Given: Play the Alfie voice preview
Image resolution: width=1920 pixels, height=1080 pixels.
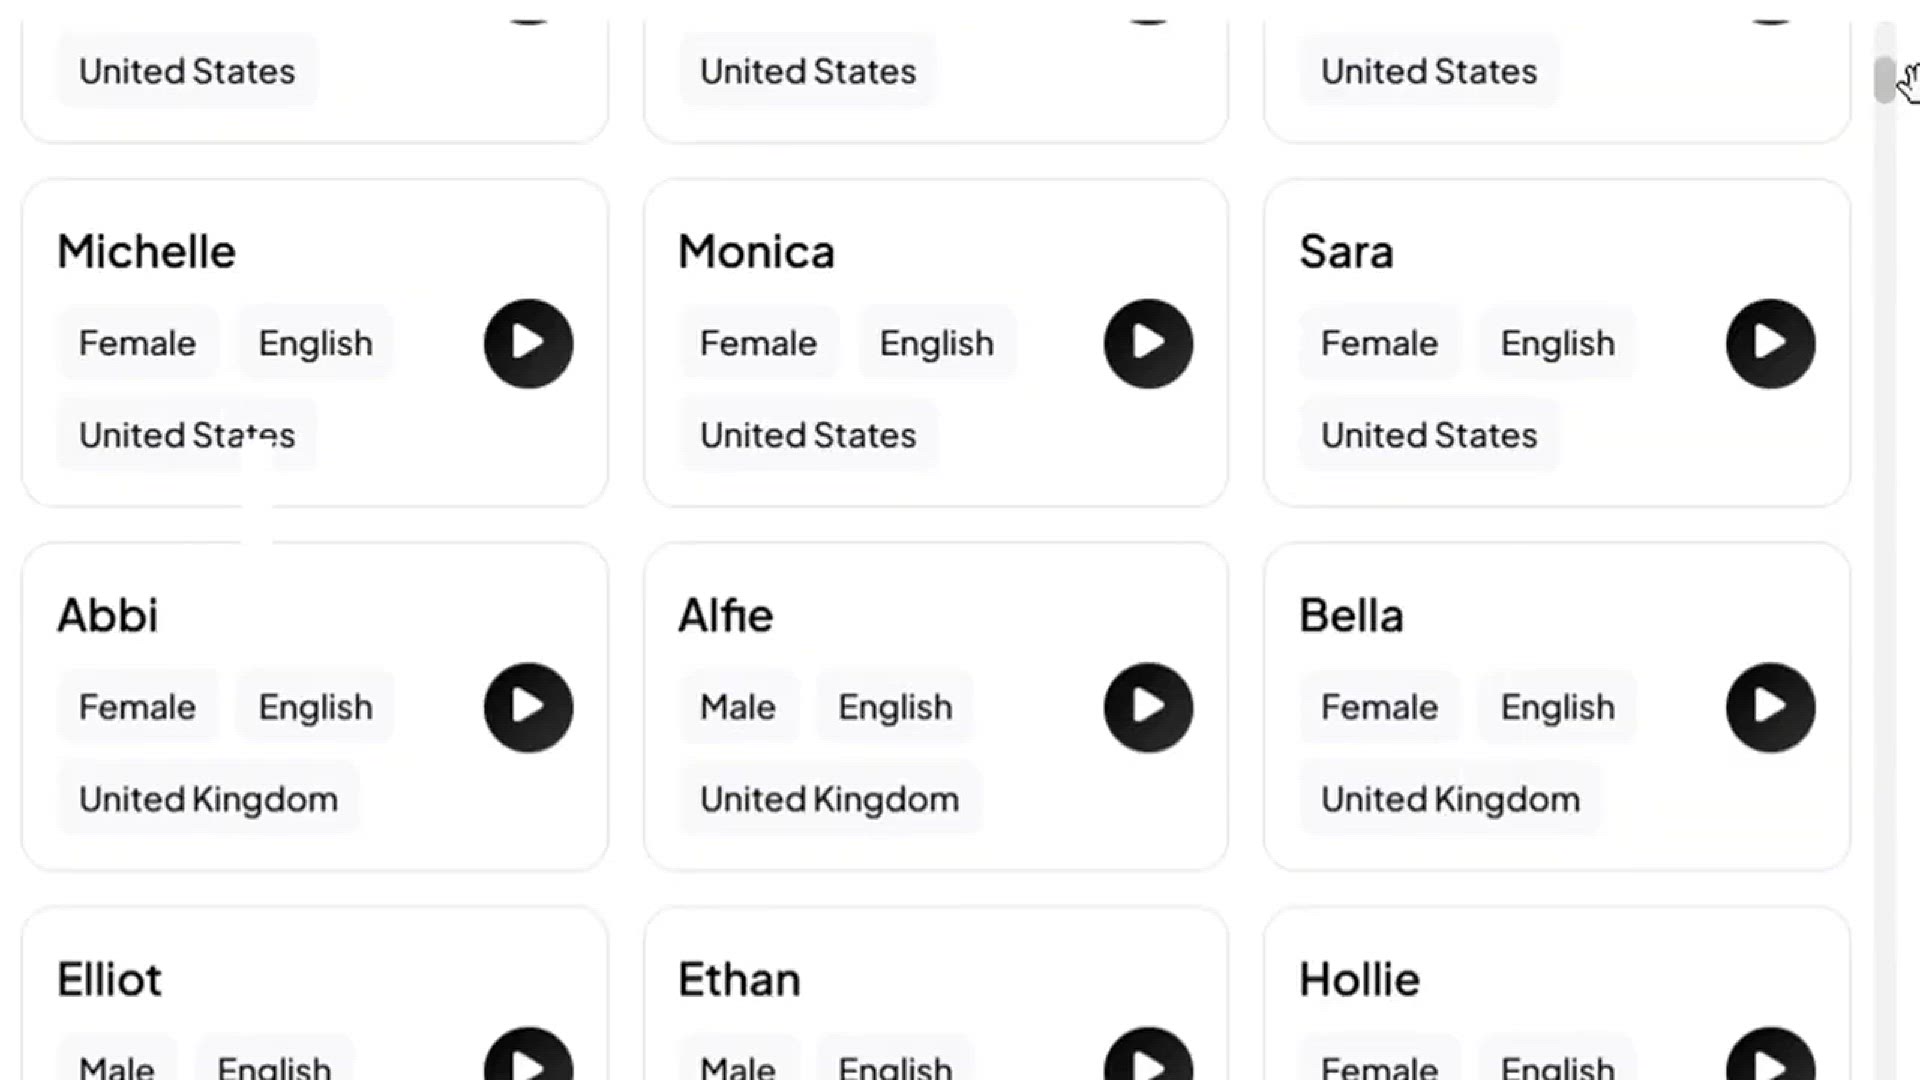Looking at the screenshot, I should click(x=1147, y=707).
